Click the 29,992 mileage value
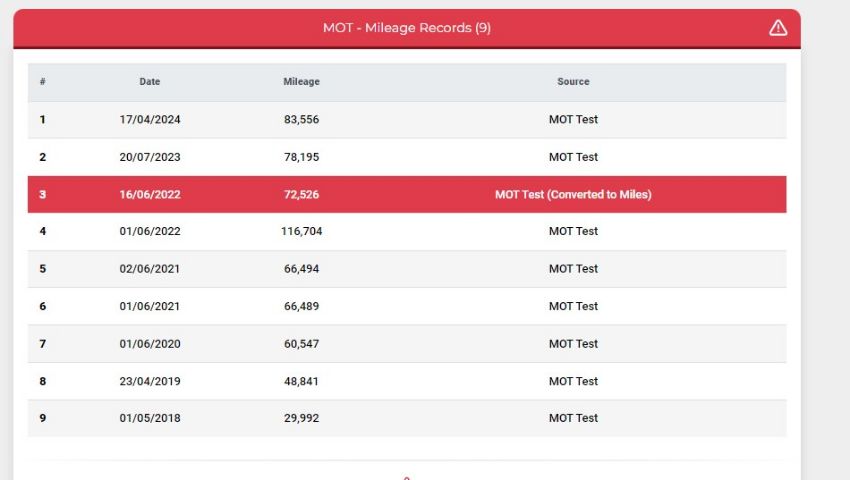 [x=301, y=418]
